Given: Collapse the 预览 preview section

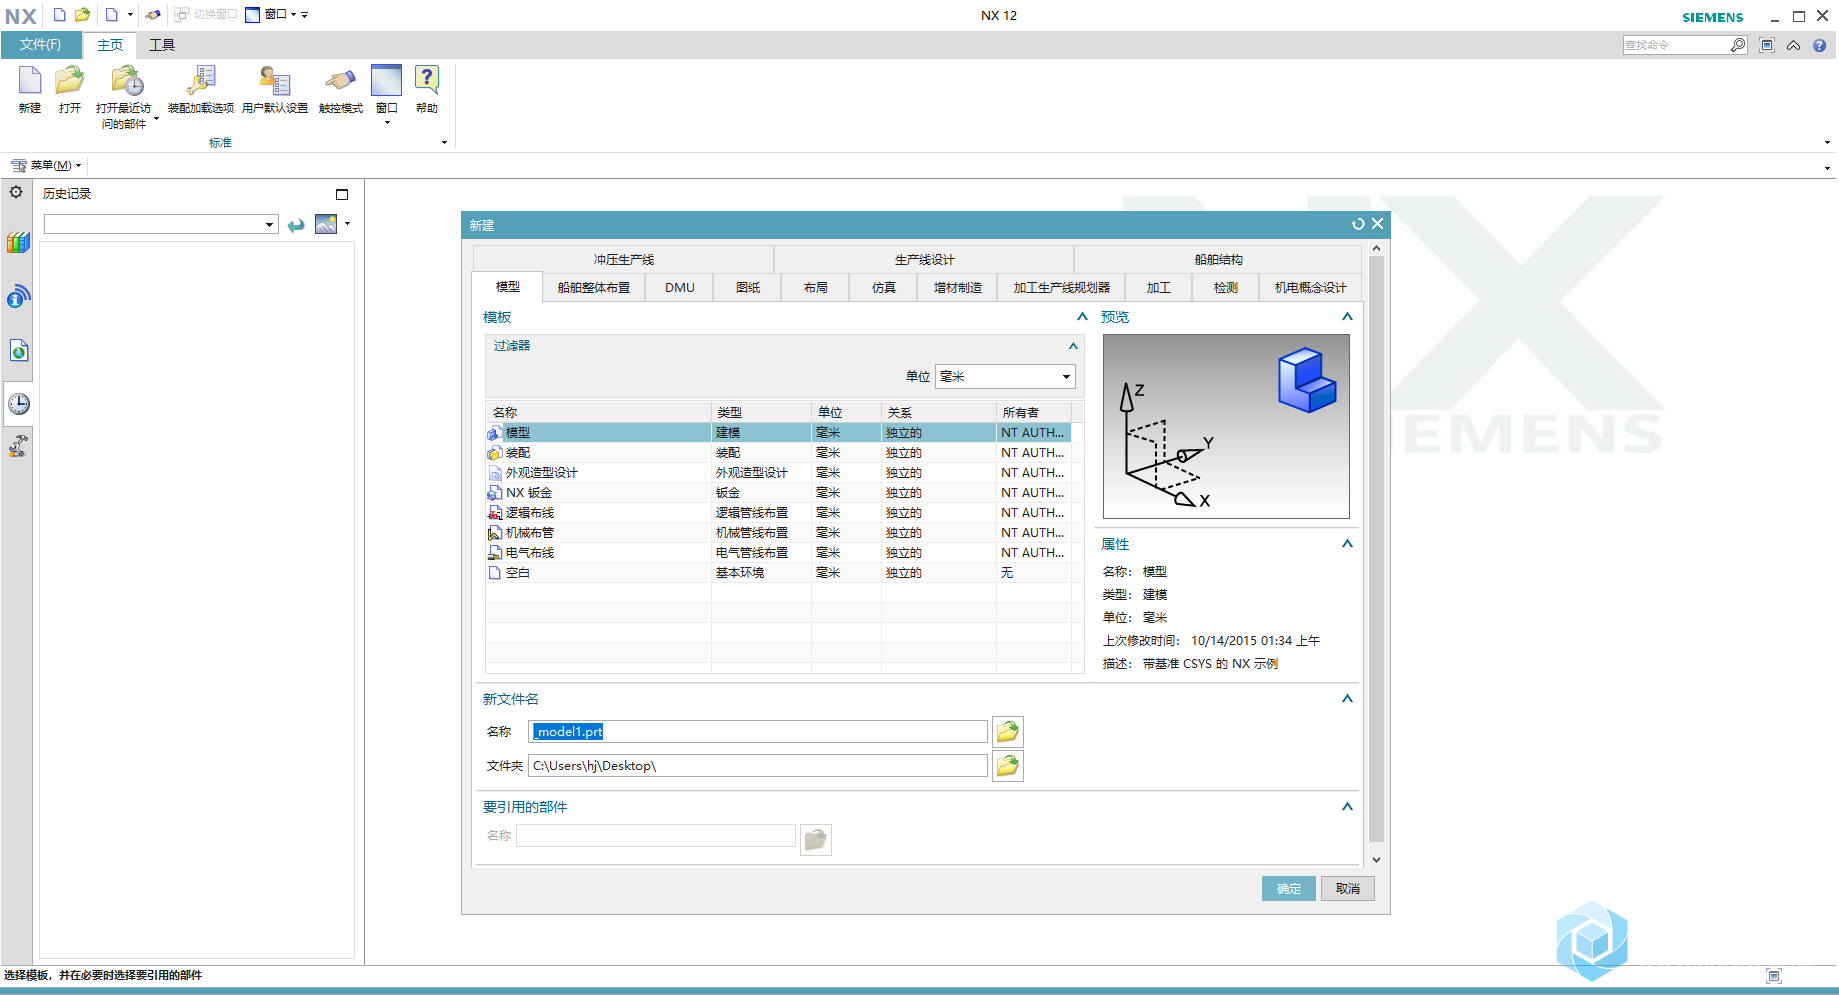Looking at the screenshot, I should (1347, 317).
